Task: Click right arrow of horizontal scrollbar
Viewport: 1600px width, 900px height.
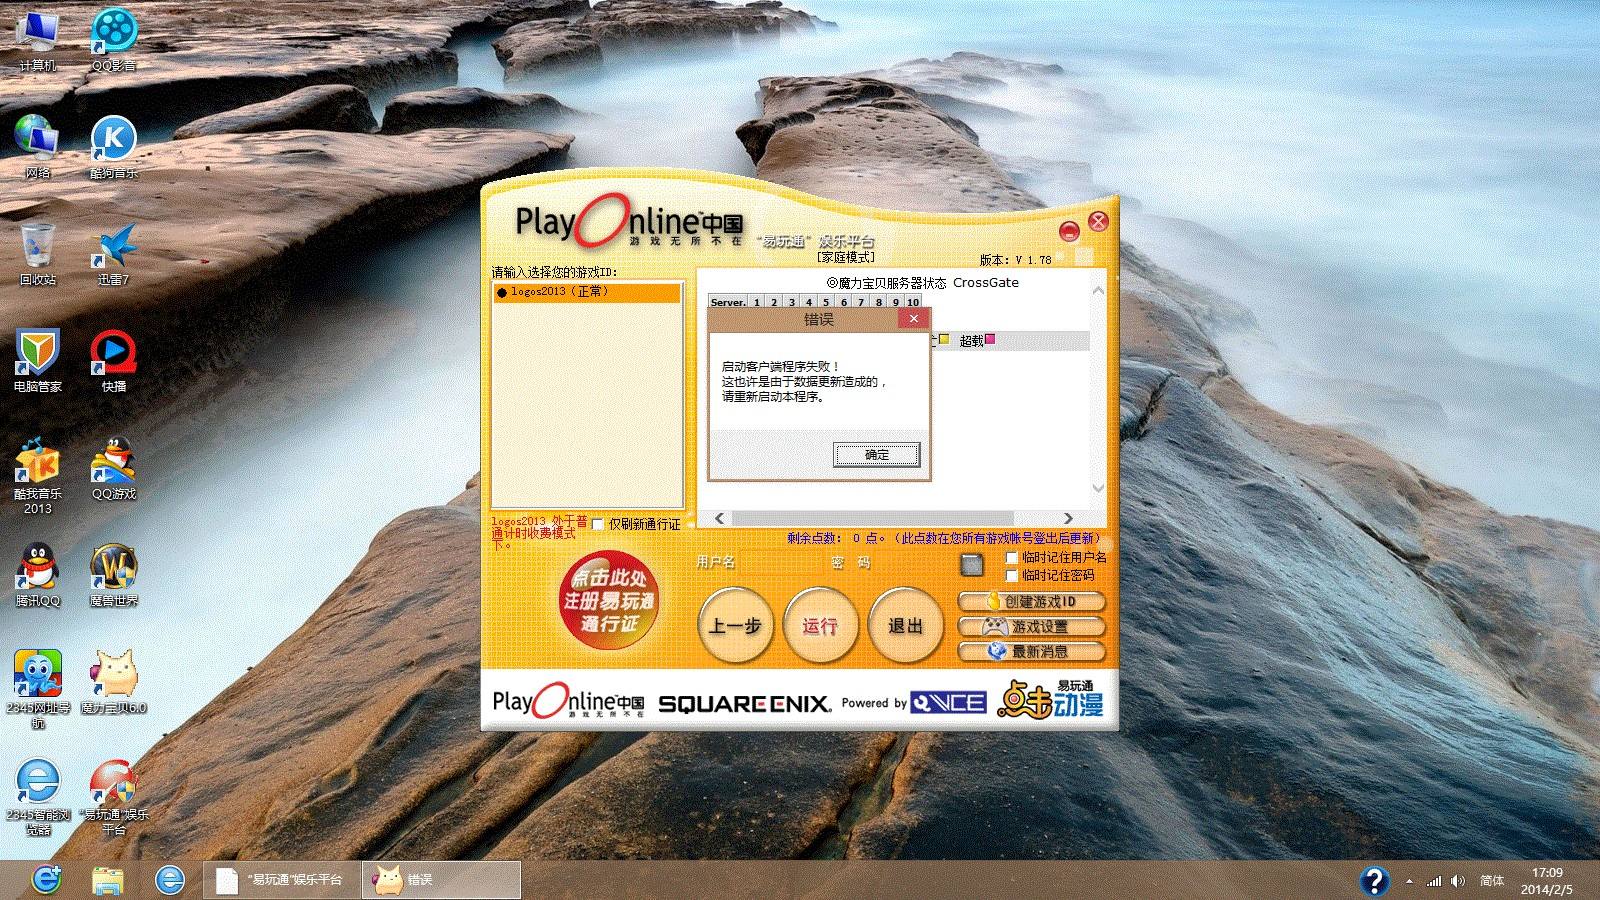Action: click(x=1068, y=518)
